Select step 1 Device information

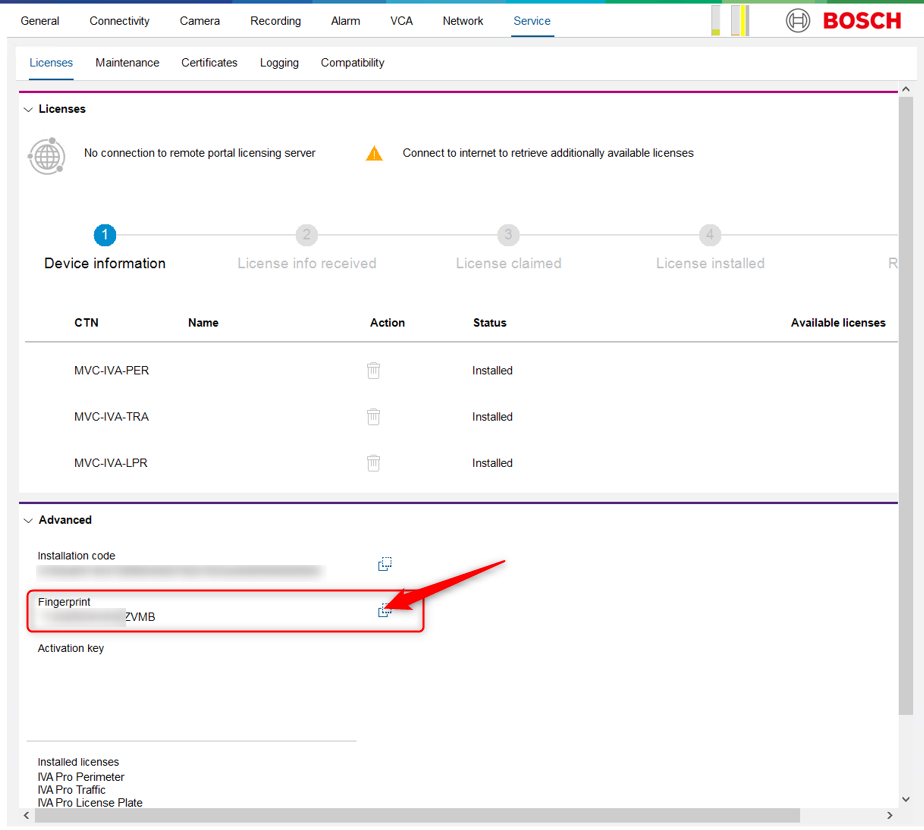105,236
